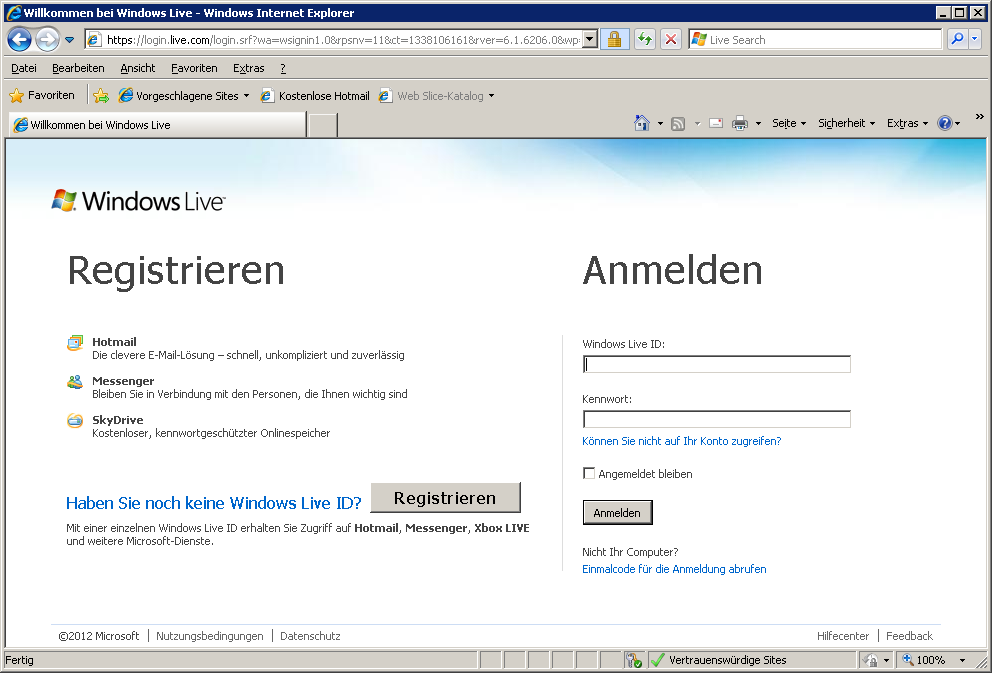Click the Forward navigation arrow

(47, 39)
